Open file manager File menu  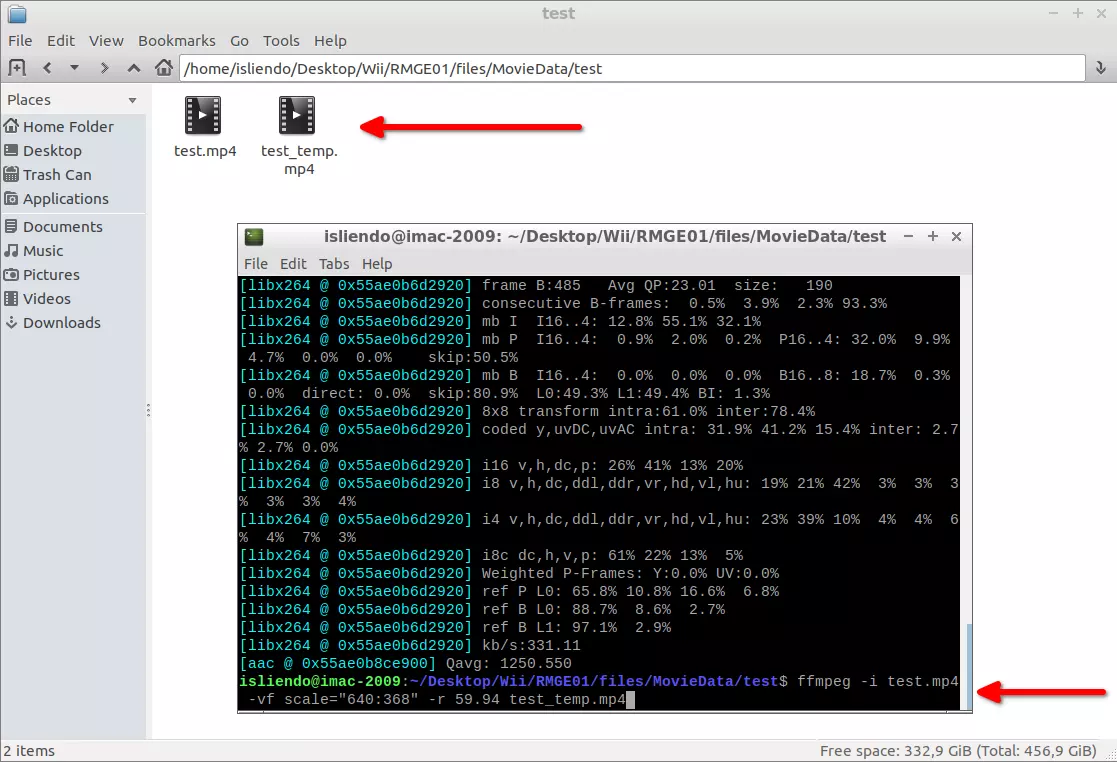point(20,41)
